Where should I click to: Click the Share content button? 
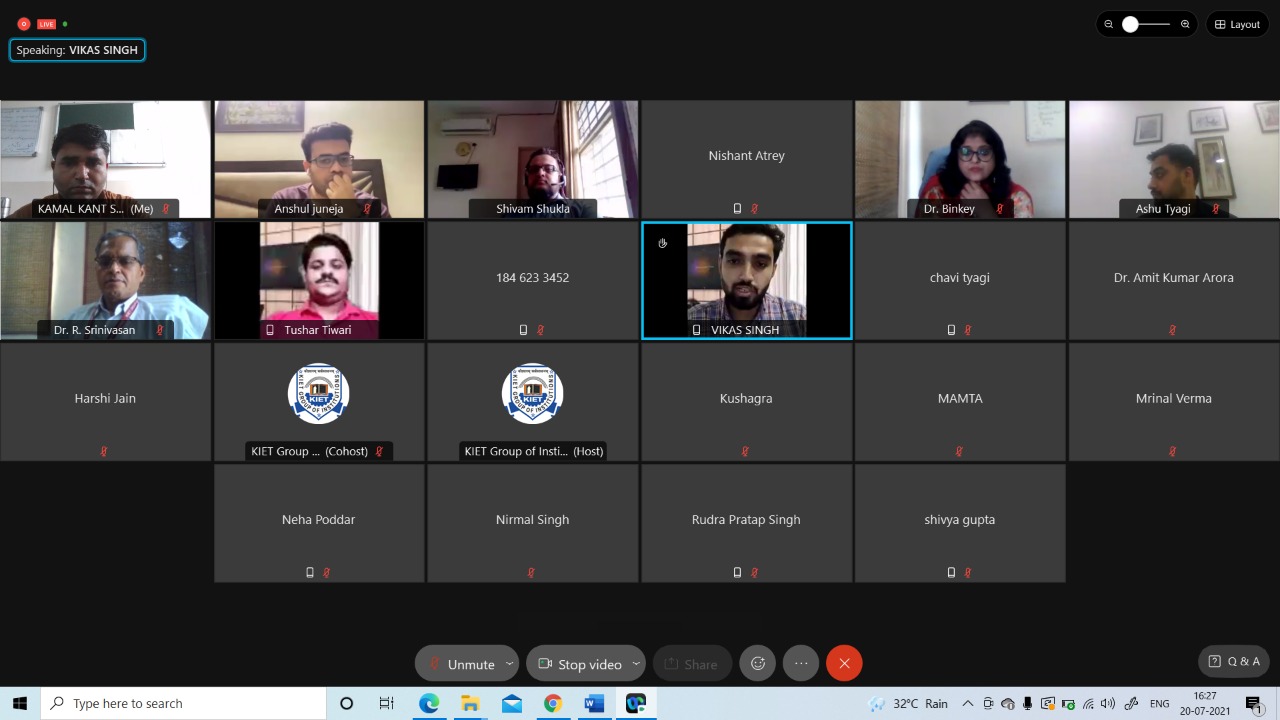coord(691,664)
